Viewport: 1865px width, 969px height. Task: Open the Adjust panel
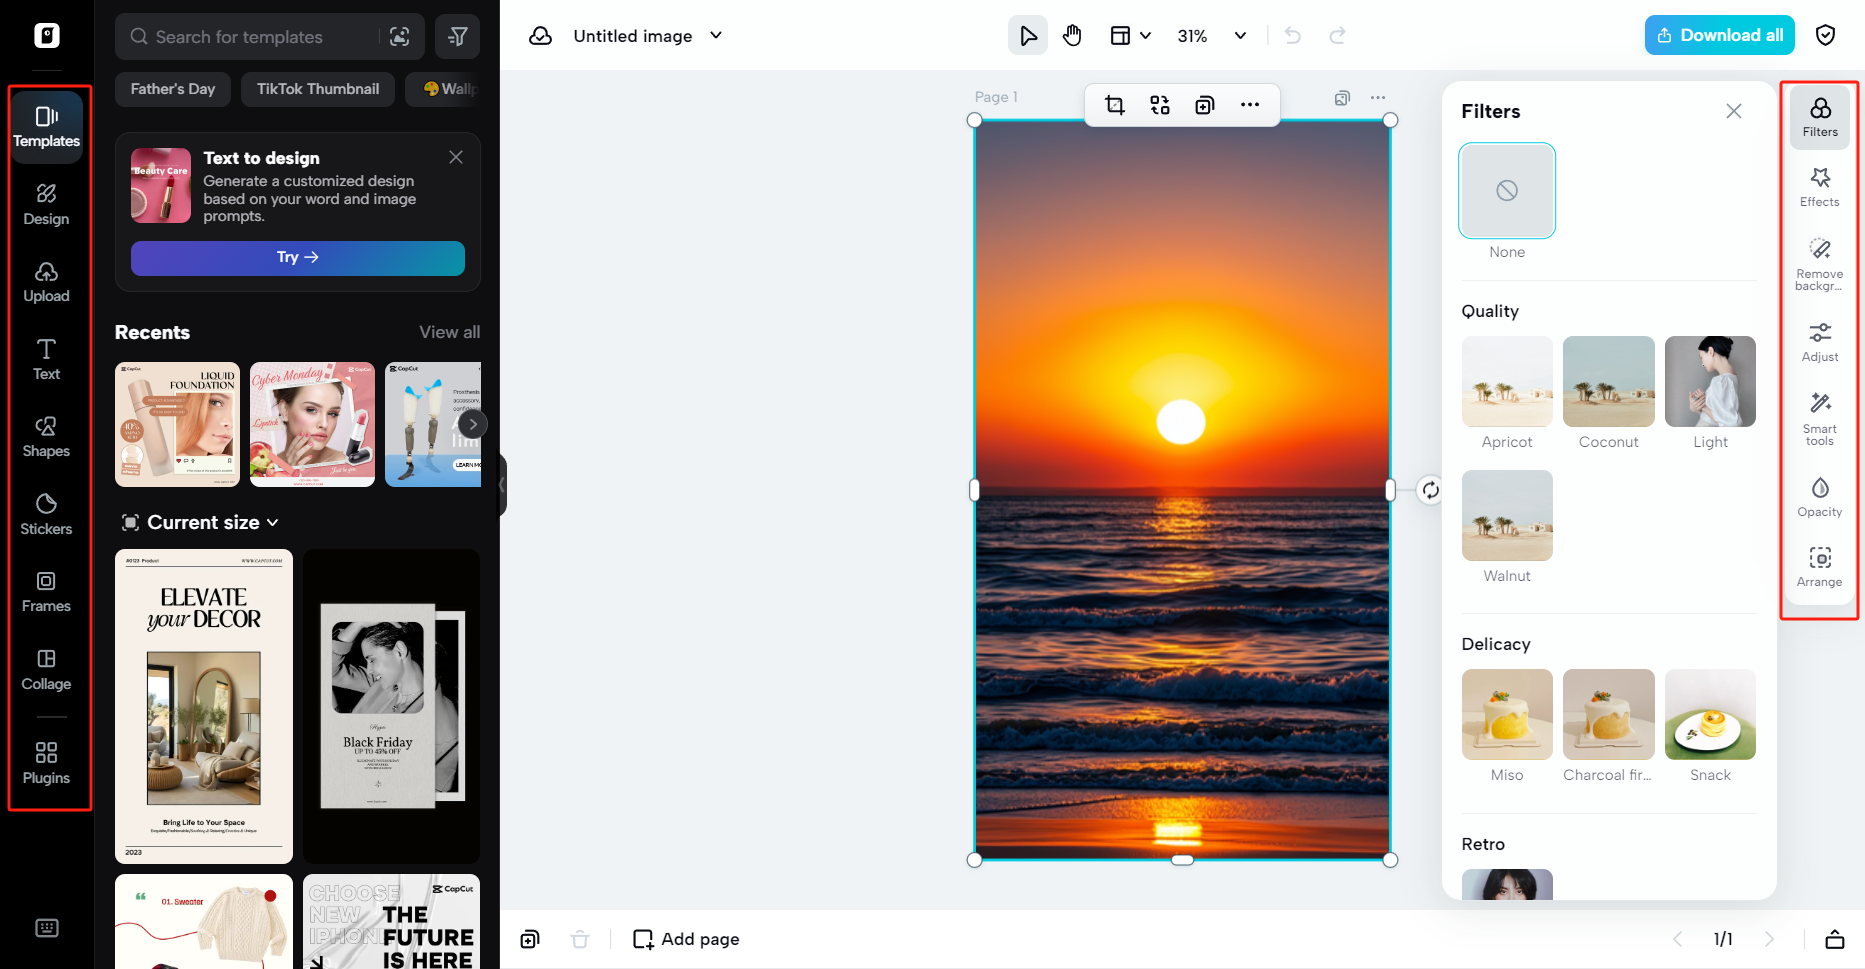[x=1819, y=341]
